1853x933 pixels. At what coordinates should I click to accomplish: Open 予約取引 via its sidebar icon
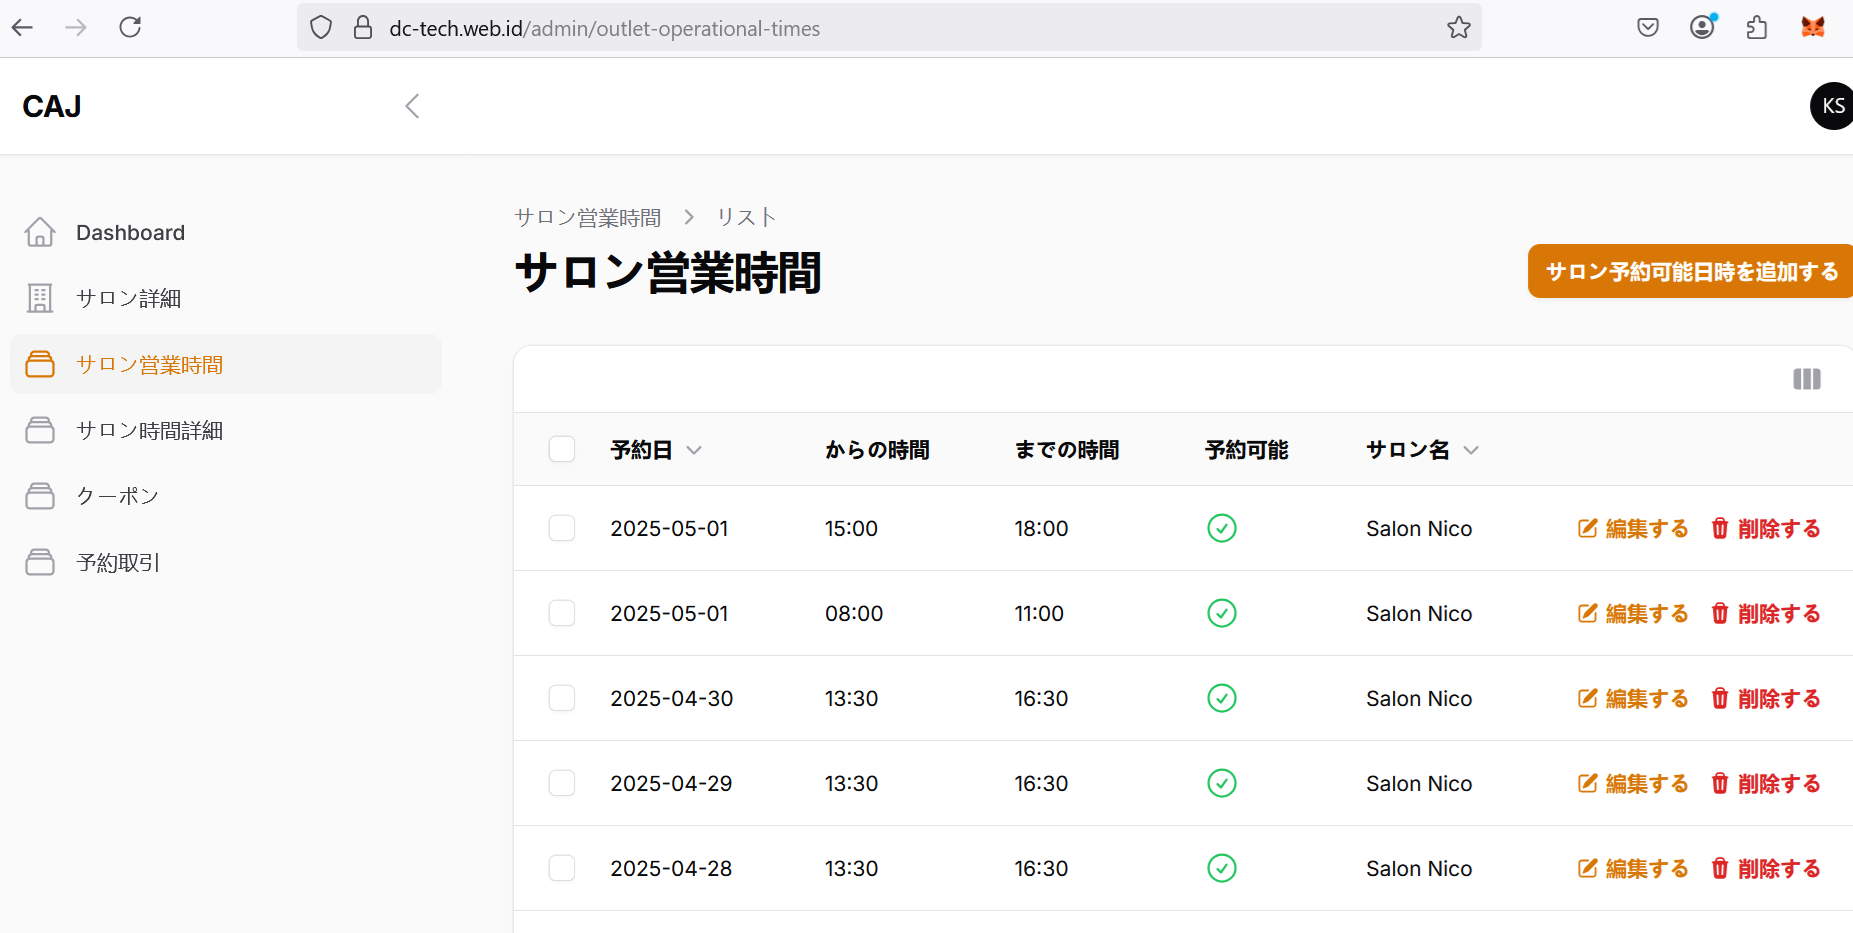(x=40, y=562)
